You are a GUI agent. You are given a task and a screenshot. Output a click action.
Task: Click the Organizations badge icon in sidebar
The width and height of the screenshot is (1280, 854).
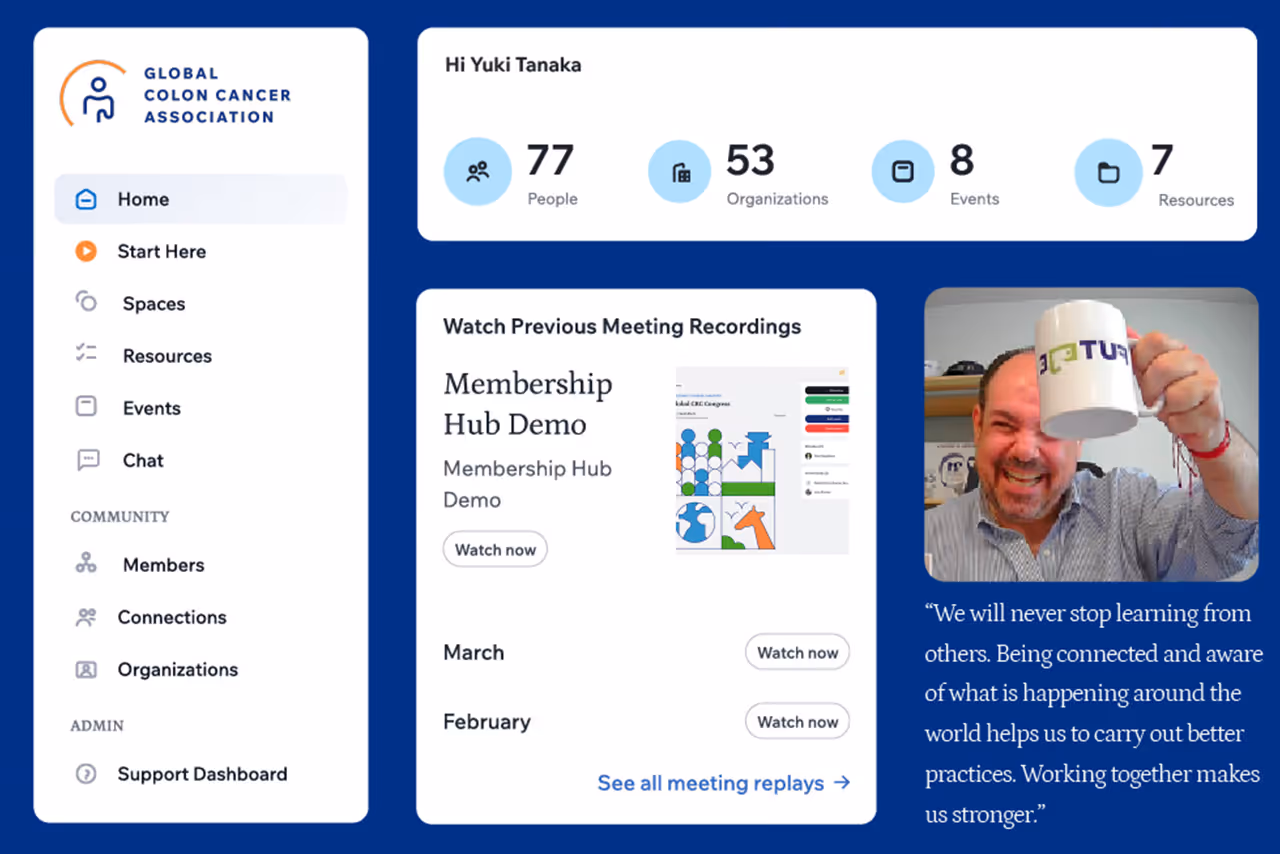86,669
